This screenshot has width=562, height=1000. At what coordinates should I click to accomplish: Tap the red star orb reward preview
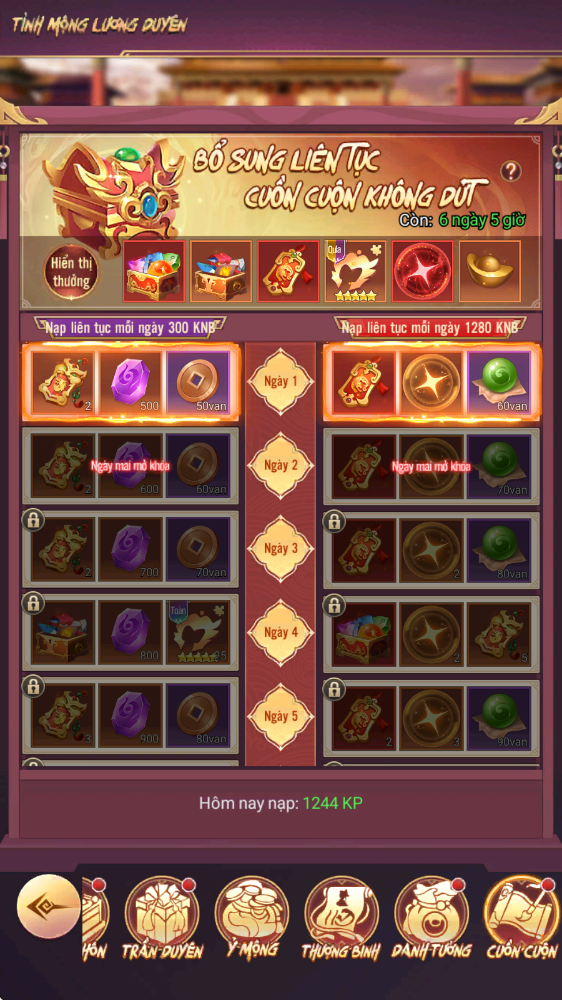[422, 271]
